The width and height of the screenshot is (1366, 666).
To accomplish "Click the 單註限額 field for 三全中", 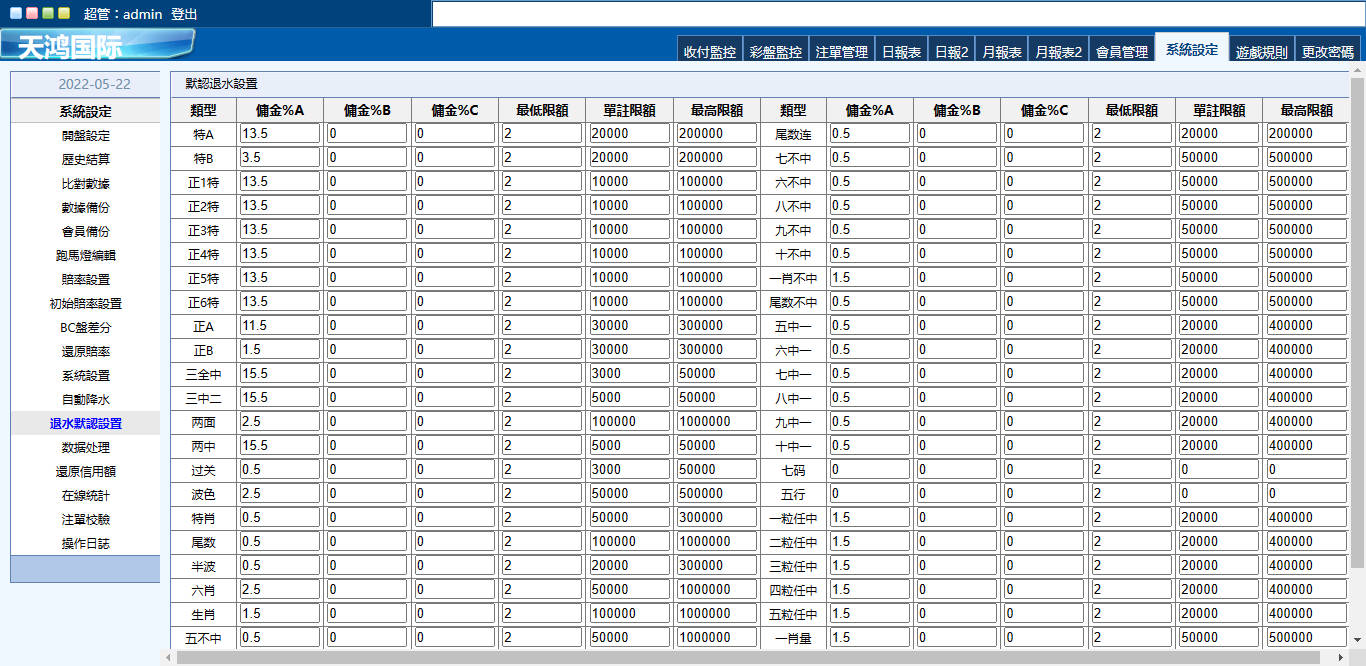I will (629, 373).
